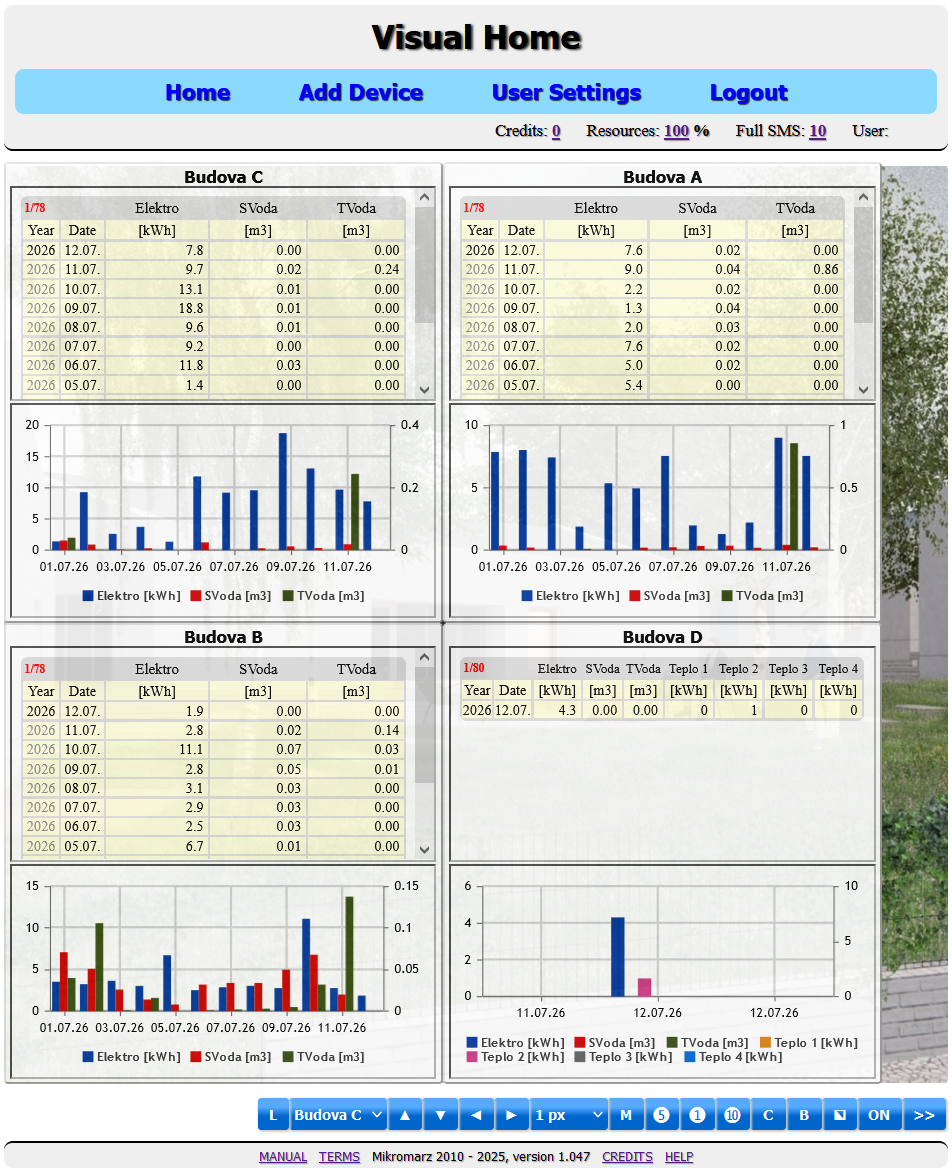Toggle Teplo 2 series in Budova D legend
This screenshot has width=952, height=1172.
pos(516,1057)
